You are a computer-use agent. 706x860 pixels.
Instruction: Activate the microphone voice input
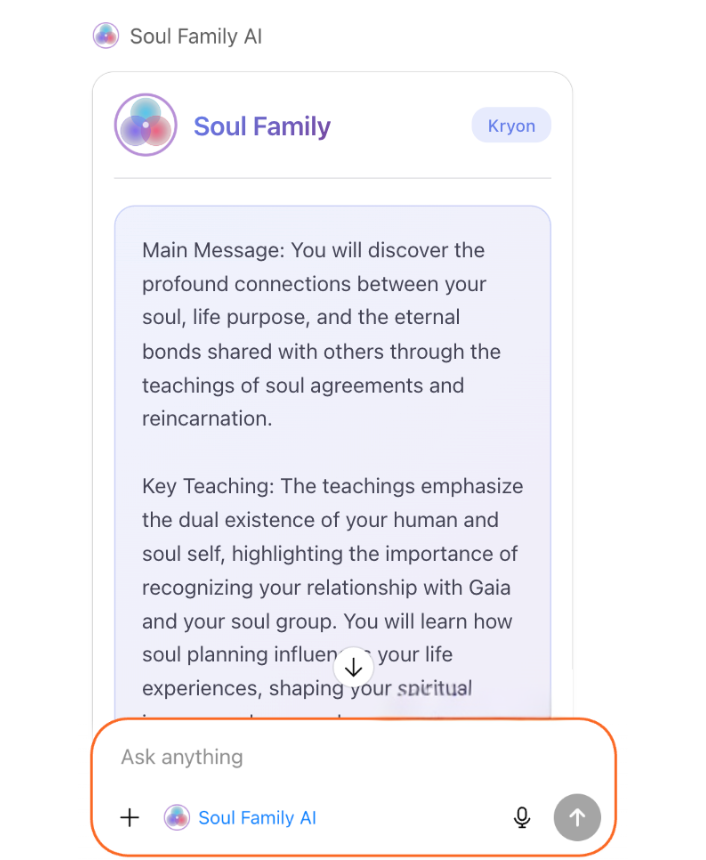coord(521,818)
